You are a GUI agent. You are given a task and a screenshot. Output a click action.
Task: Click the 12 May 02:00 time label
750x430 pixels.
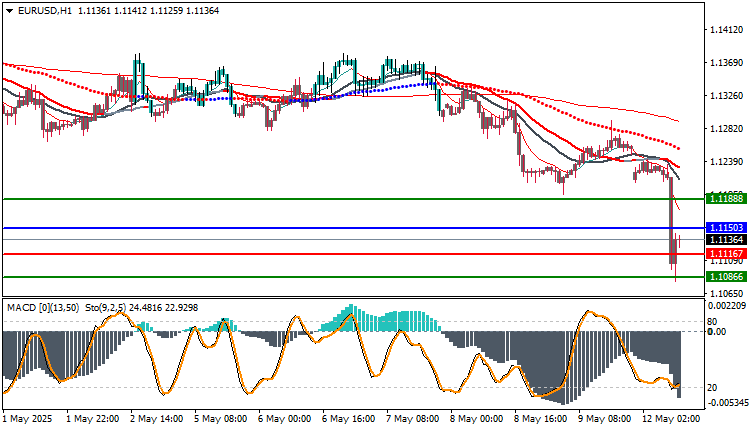click(x=671, y=419)
